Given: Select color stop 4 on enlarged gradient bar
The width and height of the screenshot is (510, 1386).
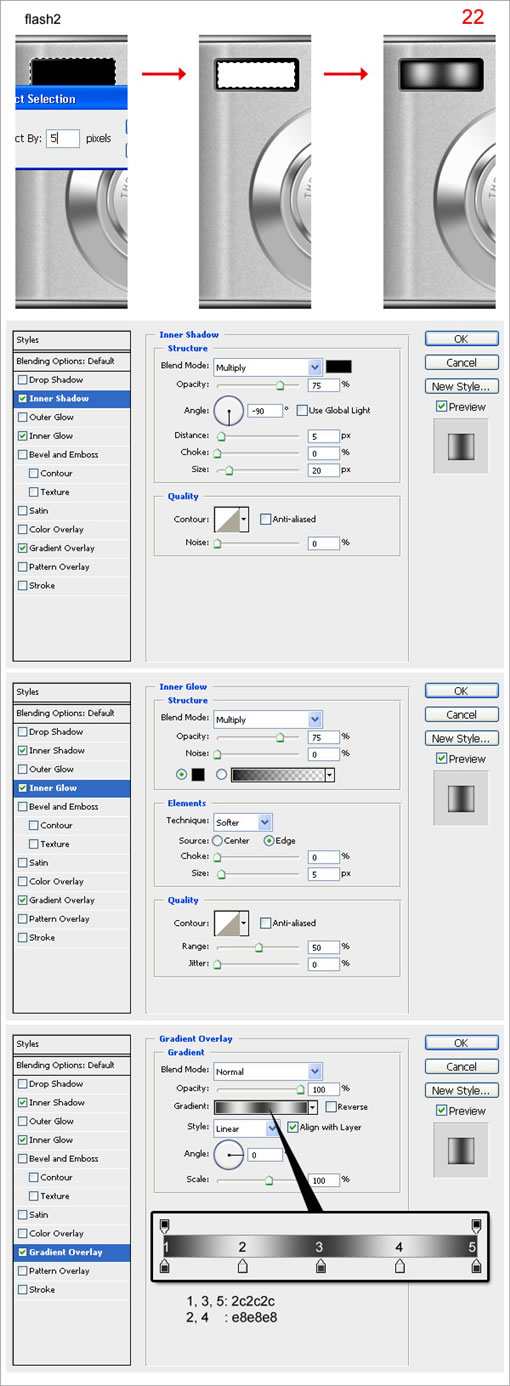Looking at the screenshot, I should (x=400, y=1266).
